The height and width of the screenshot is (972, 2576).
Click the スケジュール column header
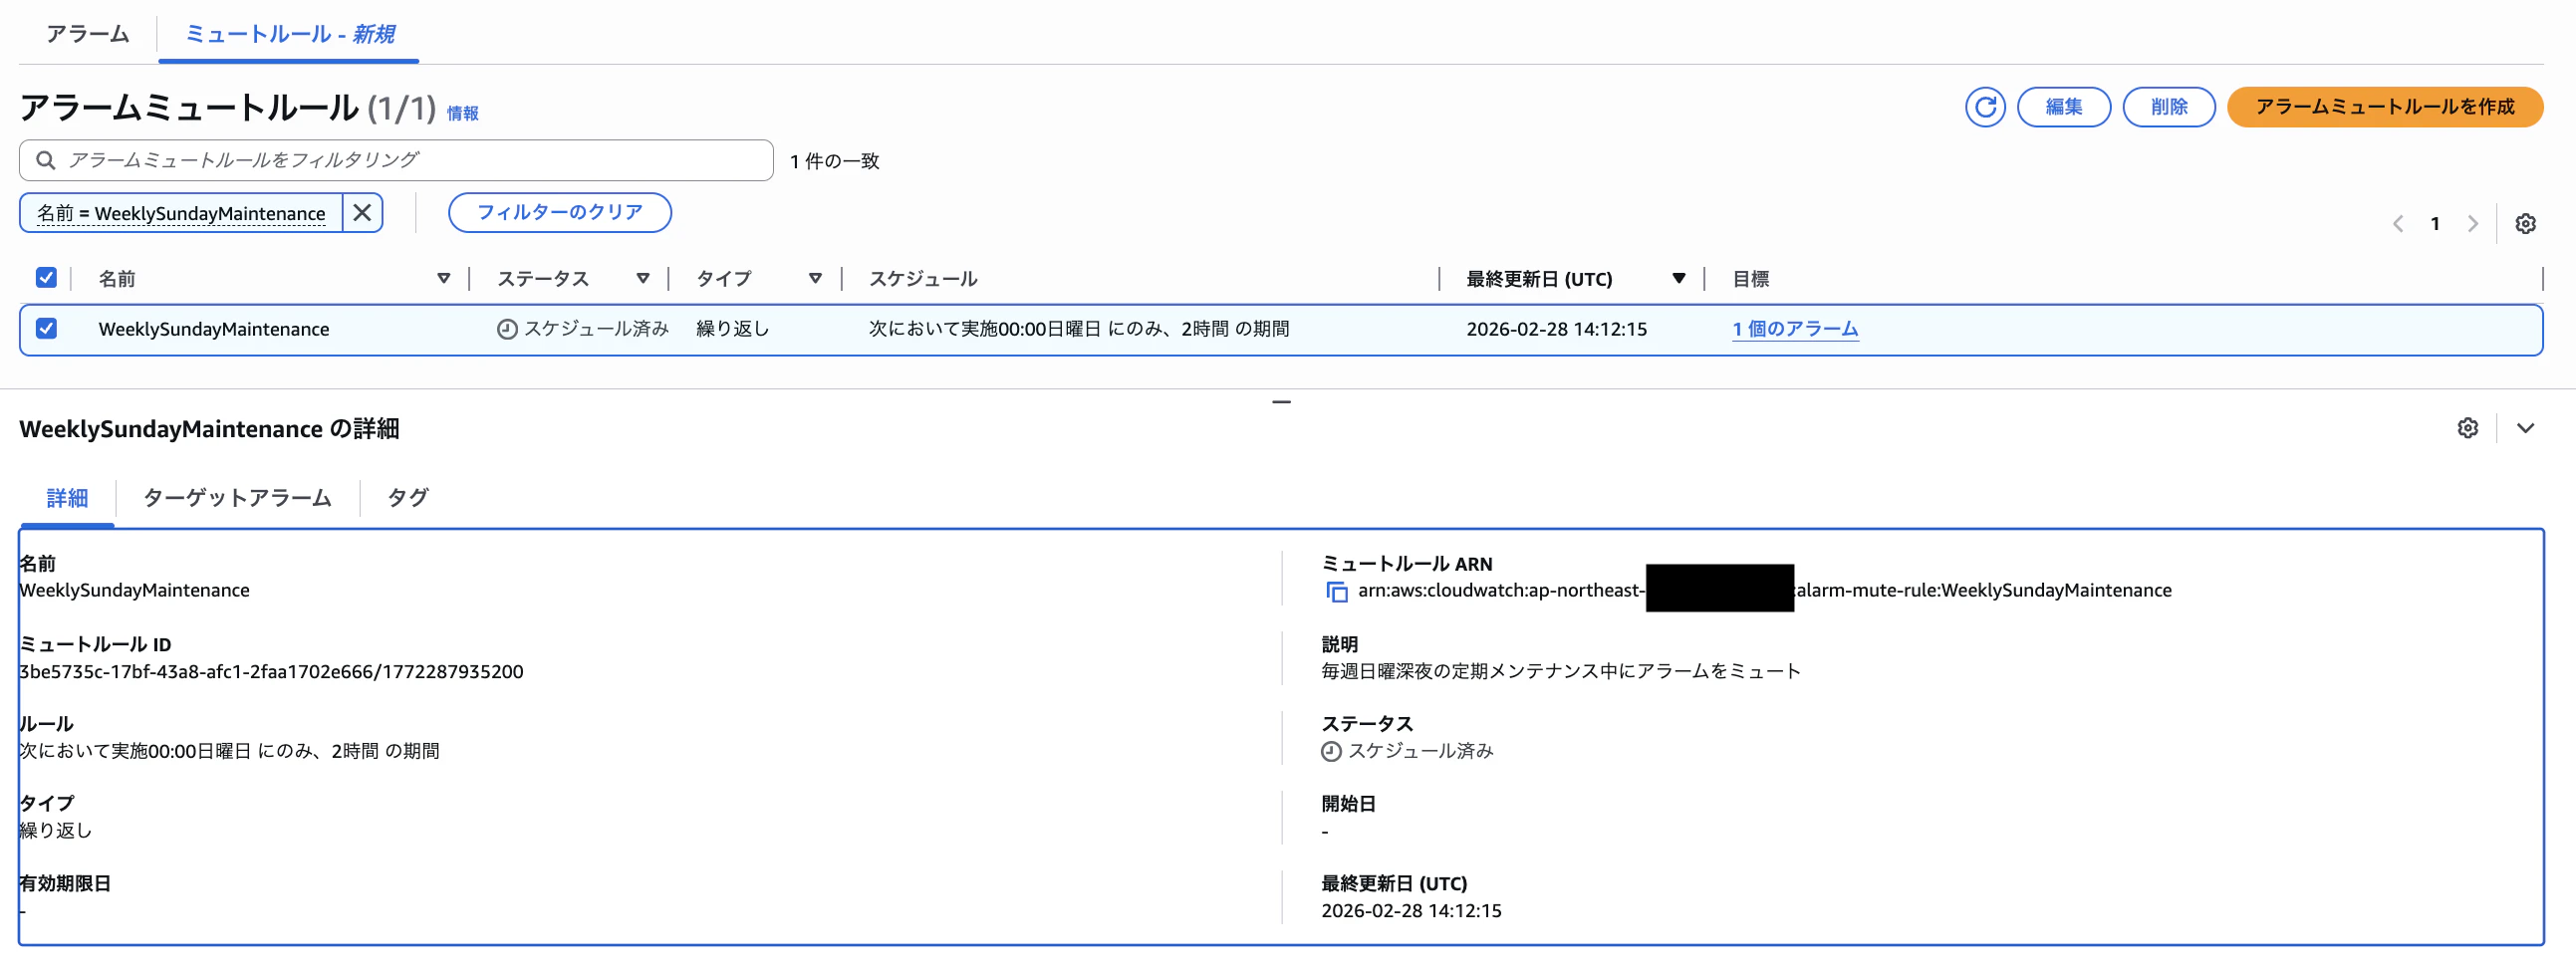coord(922,279)
